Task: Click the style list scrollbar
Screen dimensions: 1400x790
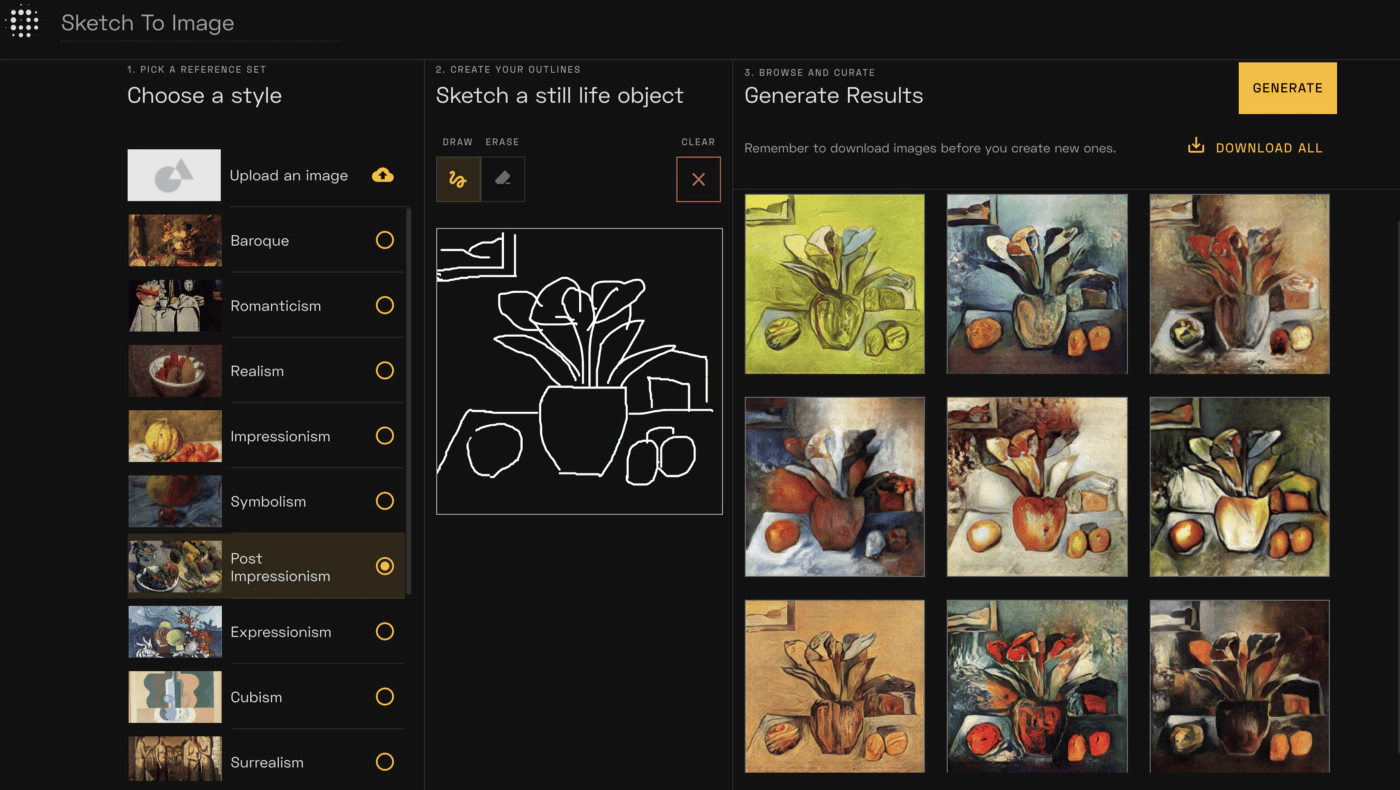Action: point(409,400)
